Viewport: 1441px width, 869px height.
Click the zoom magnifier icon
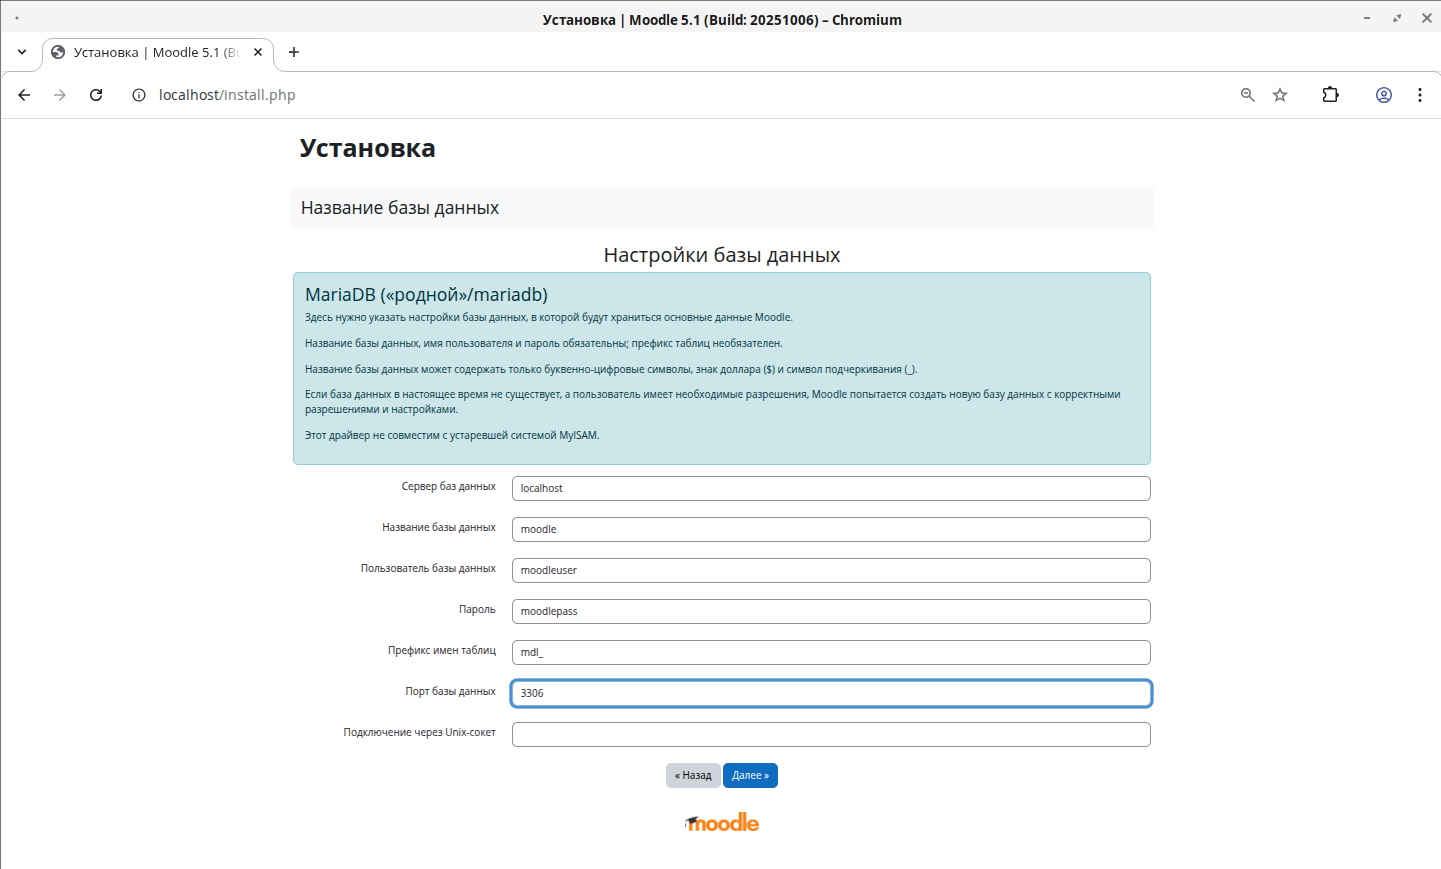coord(1247,95)
